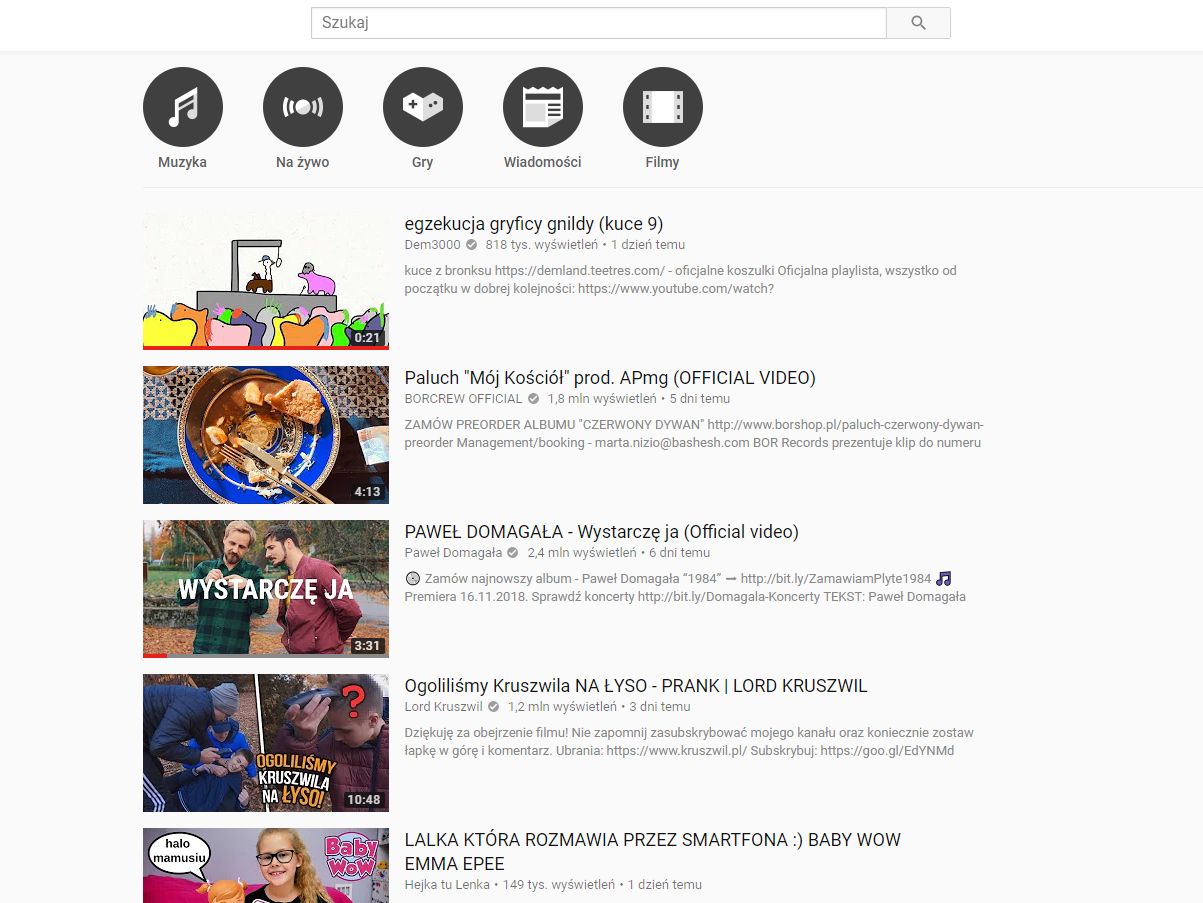Viewport: 1203px width, 903px height.
Task: Open the Na żywo live category icon
Action: [303, 107]
